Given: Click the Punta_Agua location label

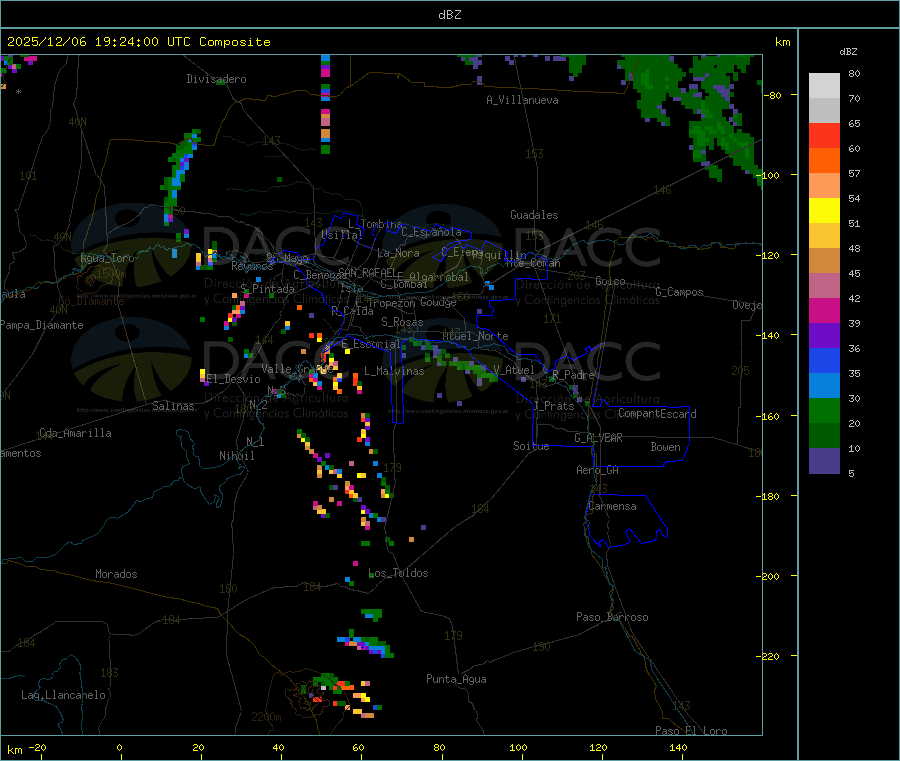Looking at the screenshot, I should (456, 679).
